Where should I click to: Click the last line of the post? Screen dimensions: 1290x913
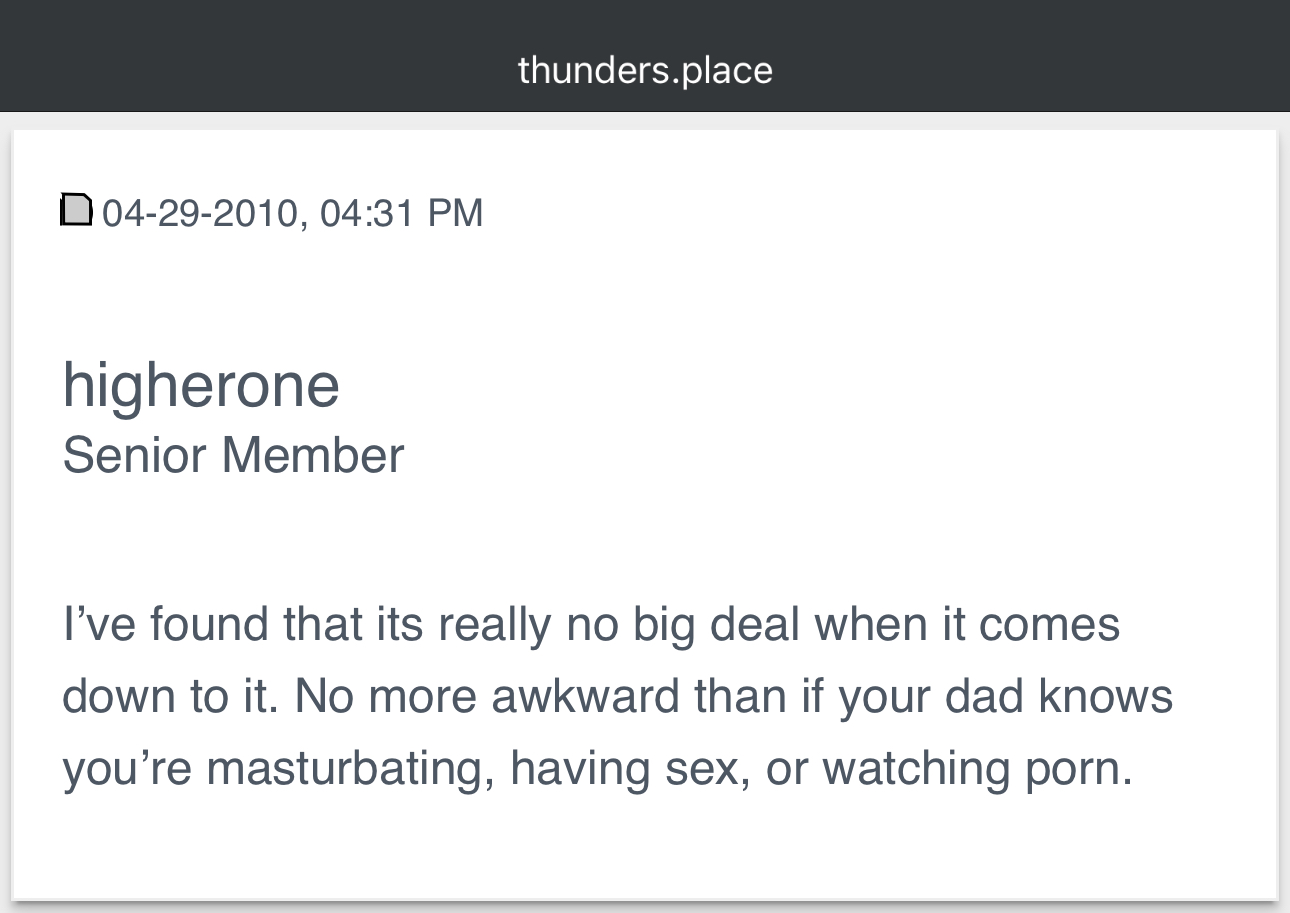(597, 769)
